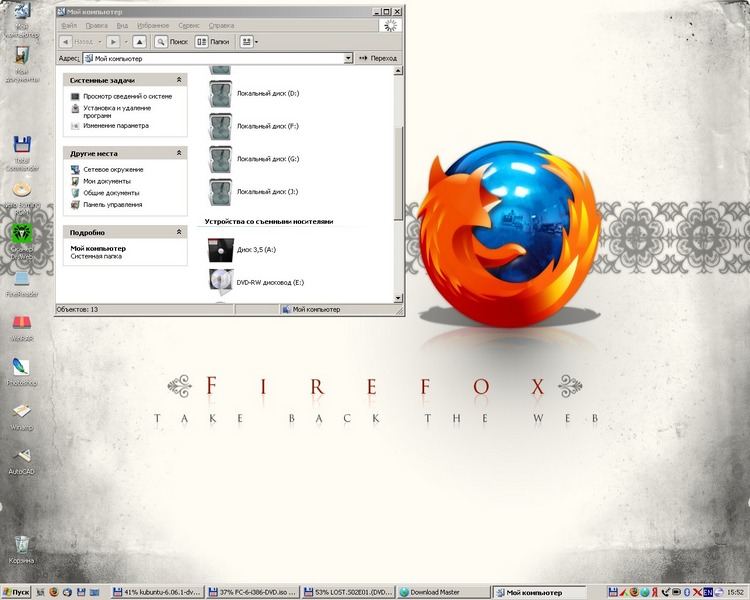Screen dimensions: 750x600
Task: Select the WinRAR desktop icon
Action: coord(21,325)
